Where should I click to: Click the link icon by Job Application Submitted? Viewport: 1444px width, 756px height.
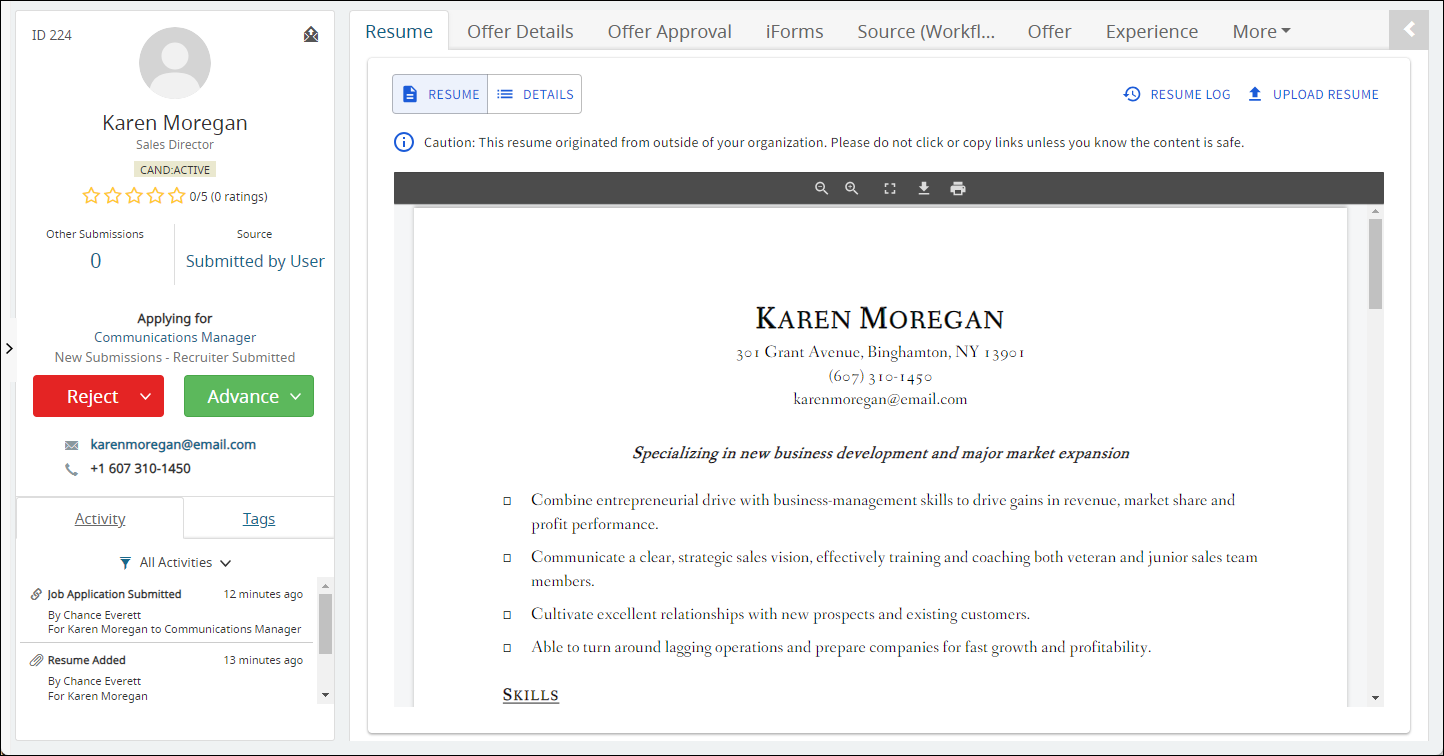[x=37, y=594]
